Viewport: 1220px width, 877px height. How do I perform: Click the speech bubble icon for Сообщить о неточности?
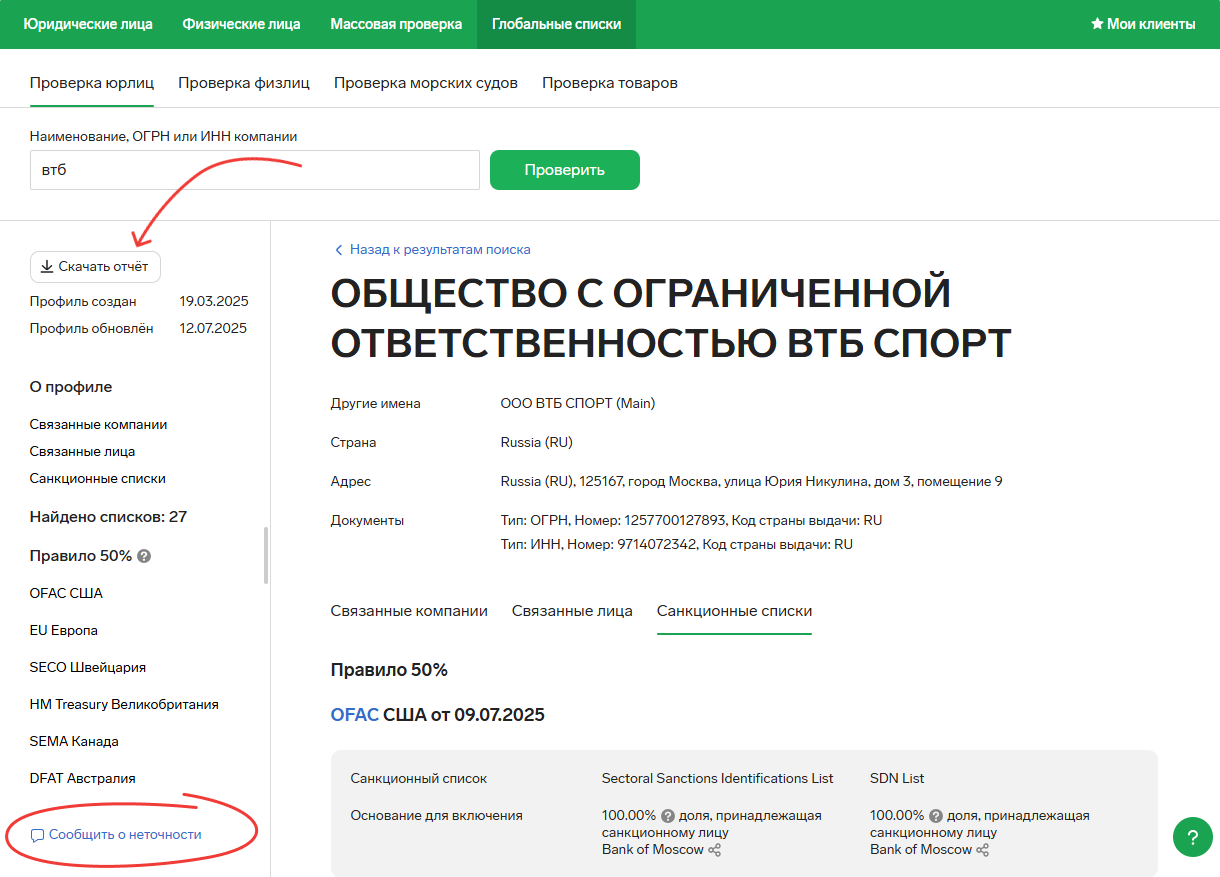[x=37, y=835]
